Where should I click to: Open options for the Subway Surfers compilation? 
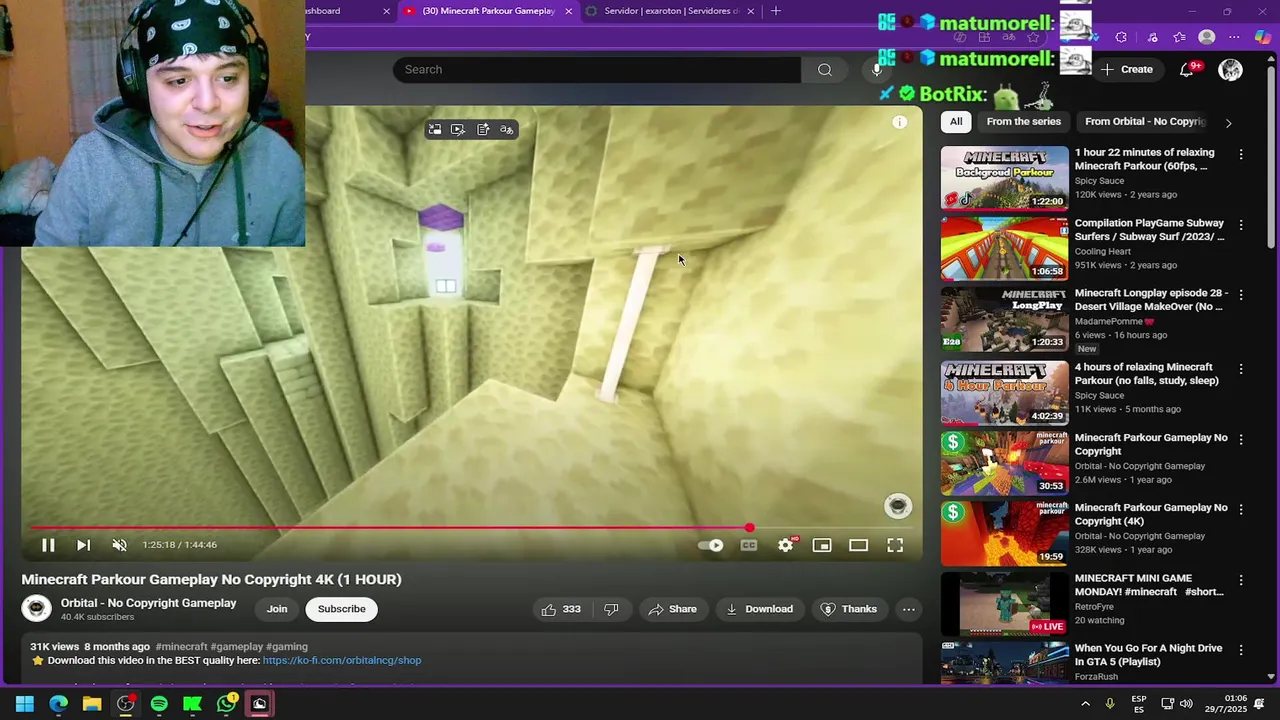pos(1241,226)
